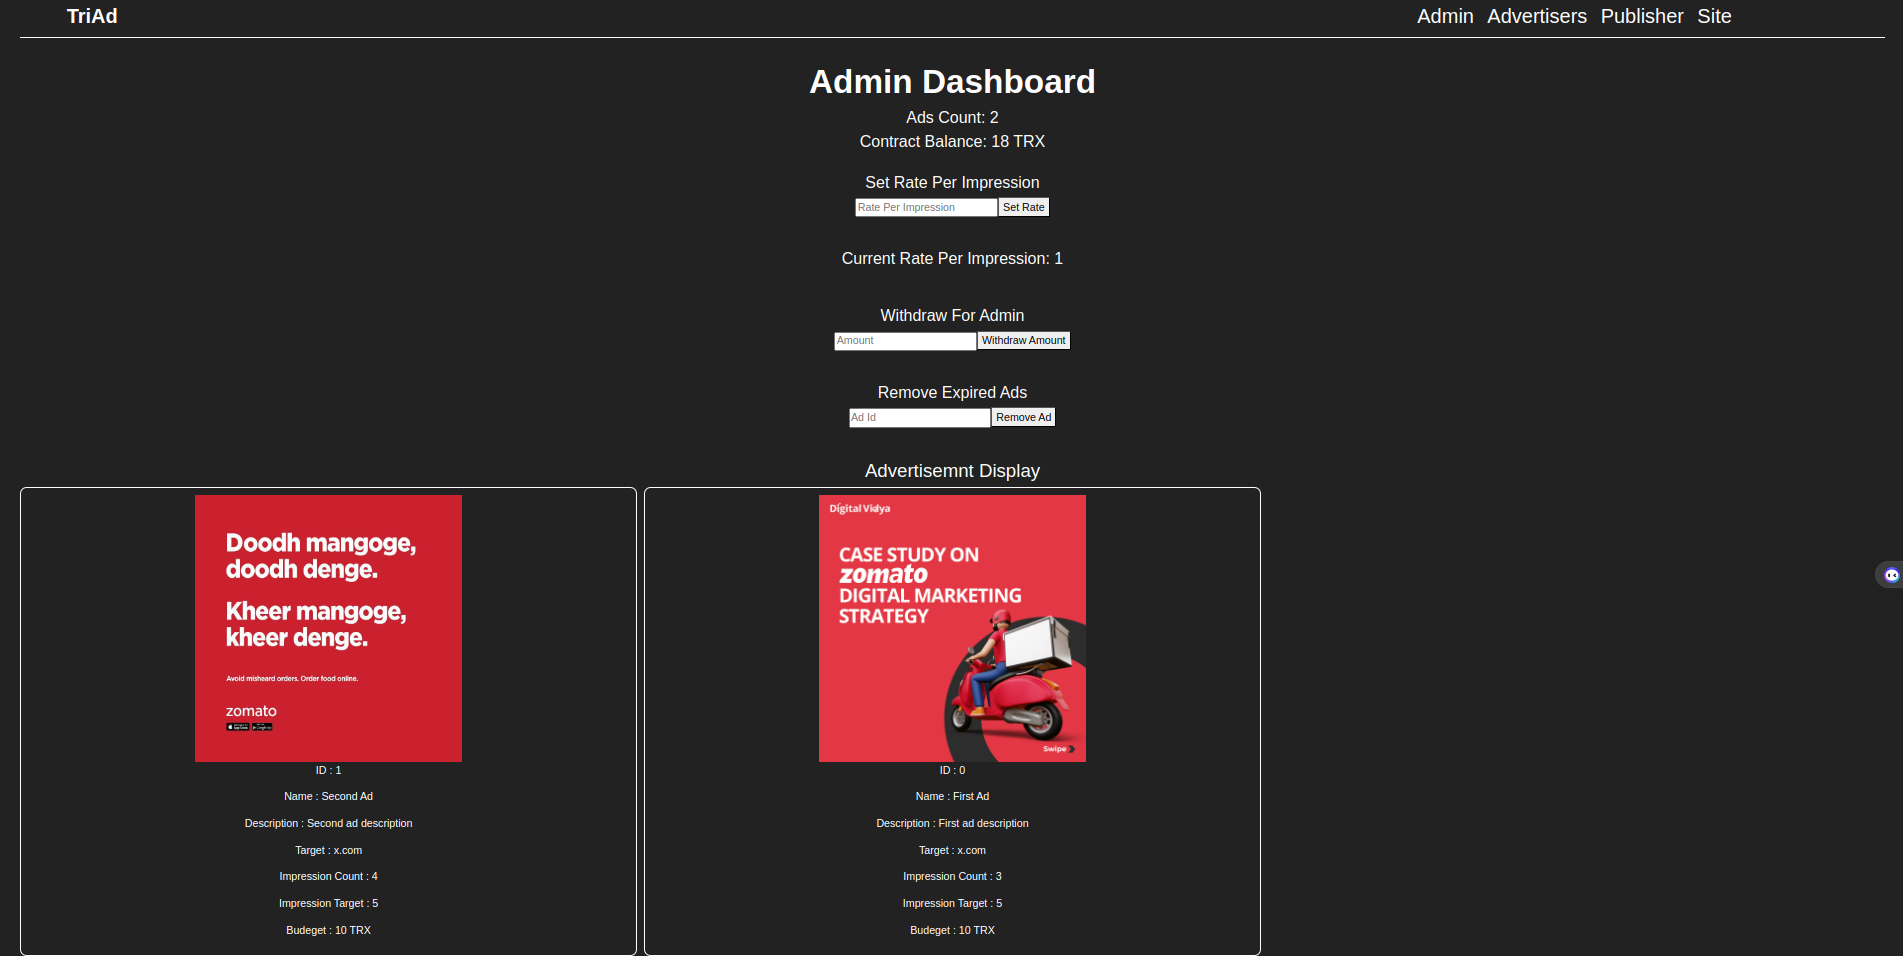Focus the withdraw Amount input field
Screen dimensions: 1903x956
tap(905, 341)
